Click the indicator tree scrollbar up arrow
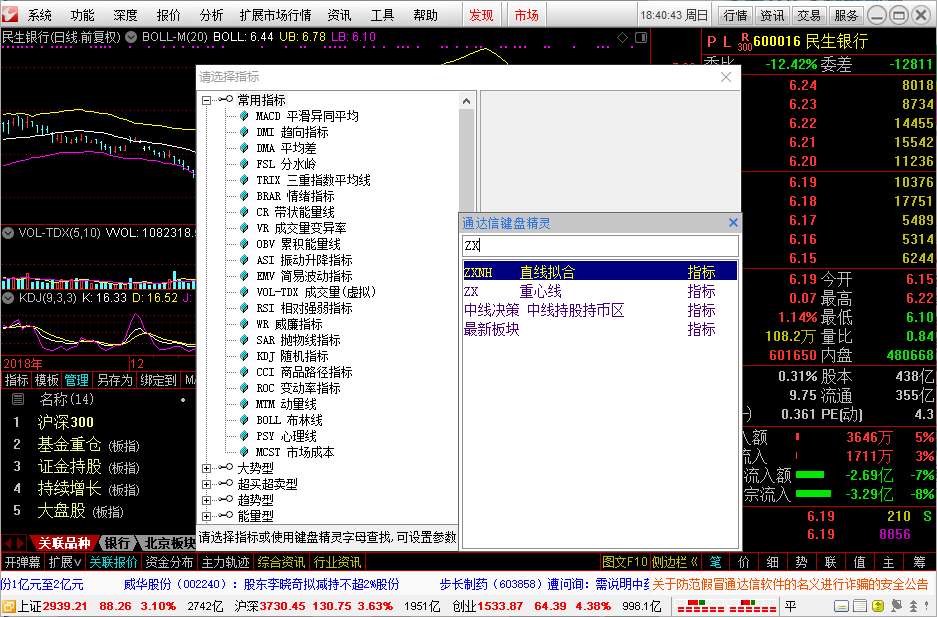This screenshot has width=937, height=617. (467, 102)
